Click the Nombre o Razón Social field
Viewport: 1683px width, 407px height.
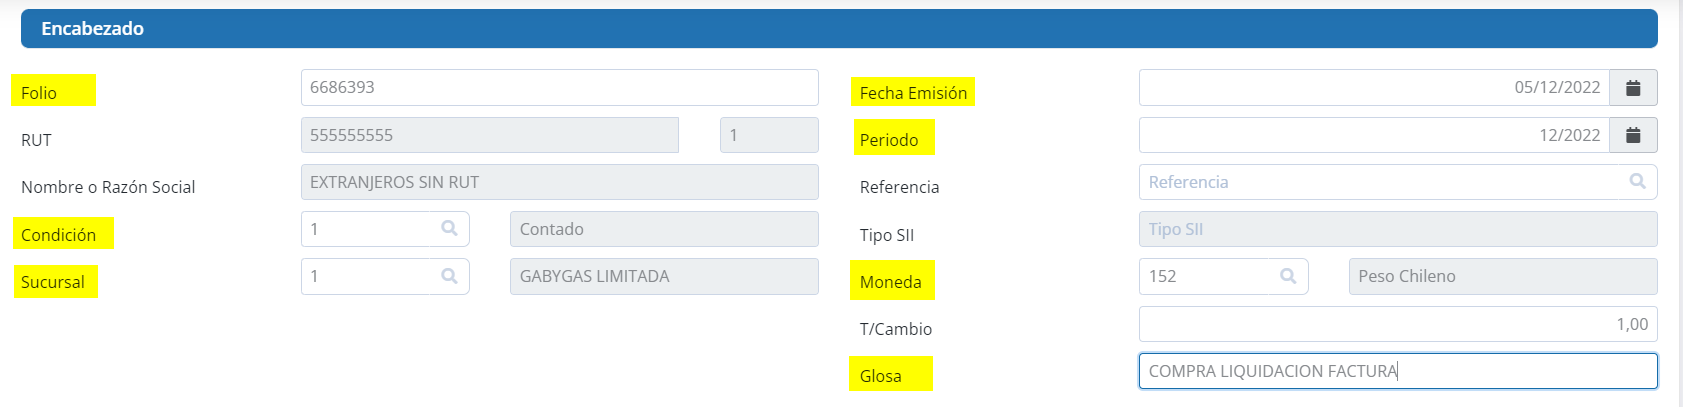[559, 182]
